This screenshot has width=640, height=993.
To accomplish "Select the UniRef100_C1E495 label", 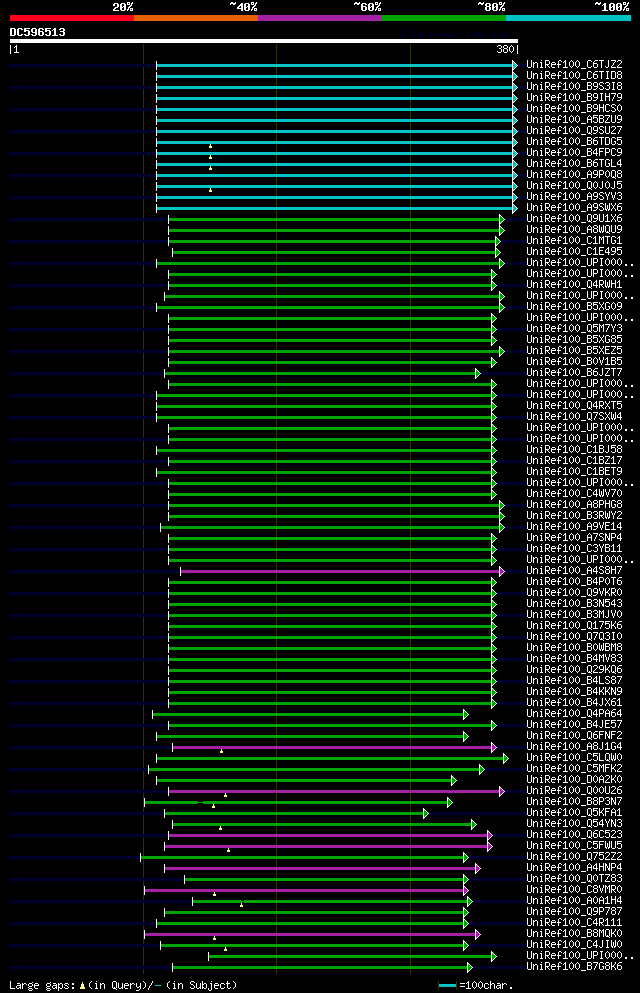I will click(574, 251).
